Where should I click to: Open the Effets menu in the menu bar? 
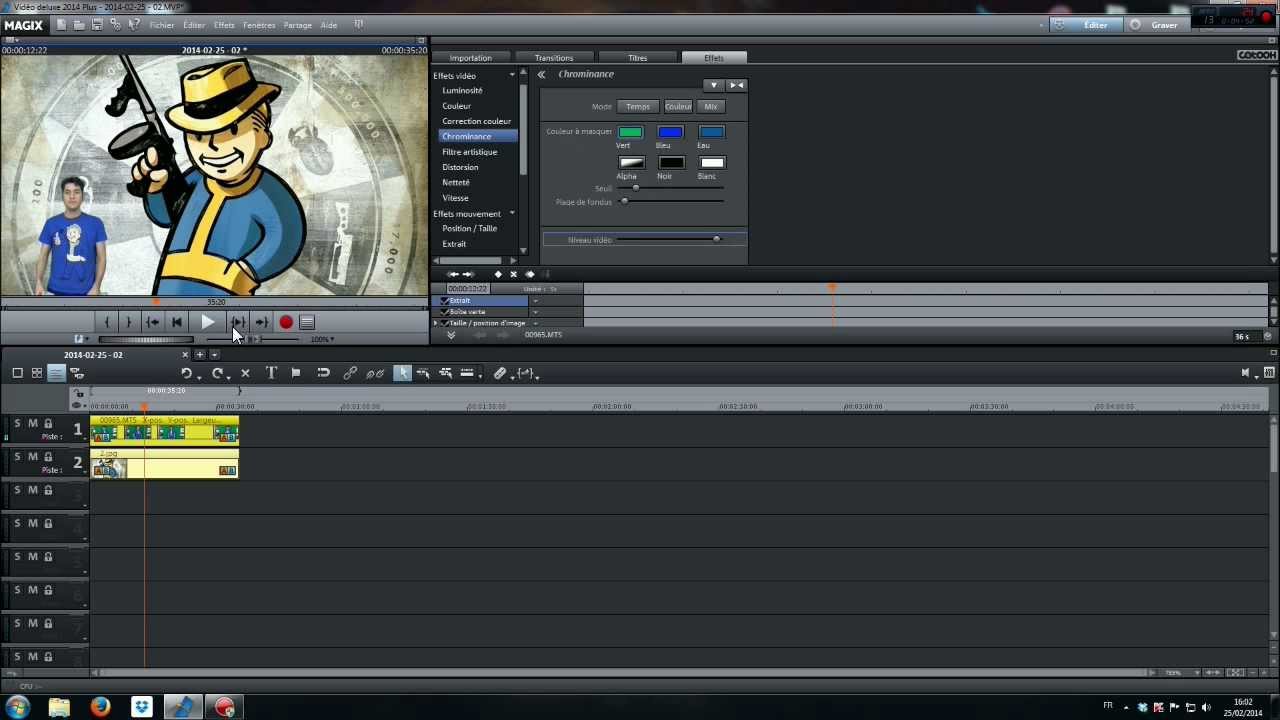[224, 25]
